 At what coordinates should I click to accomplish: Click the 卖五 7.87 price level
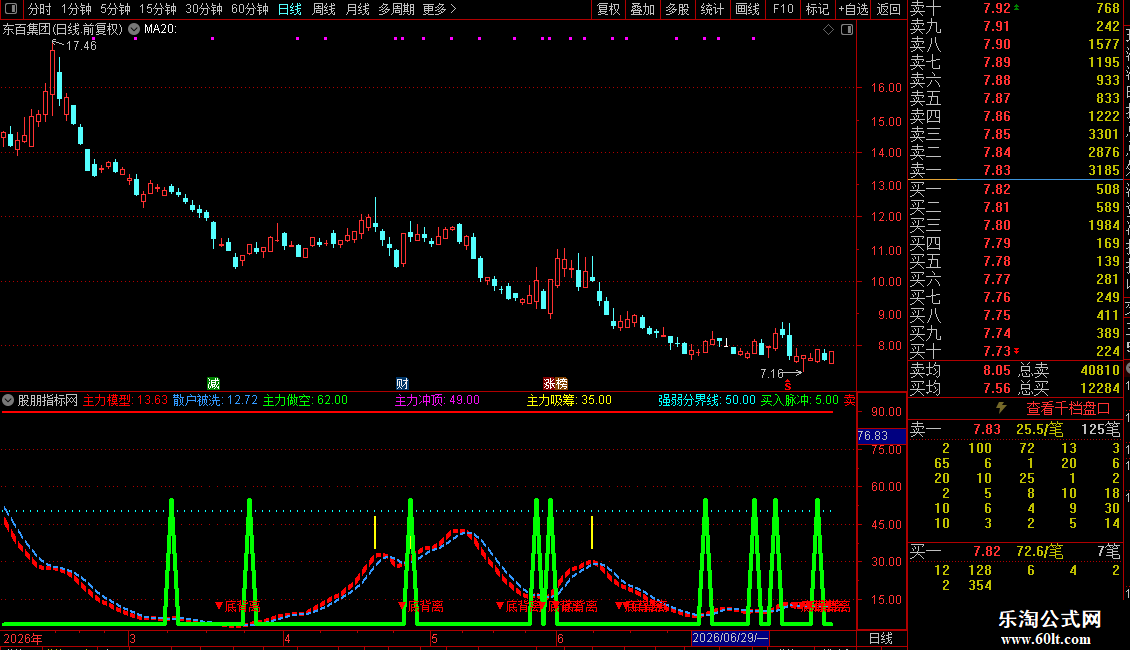point(997,99)
